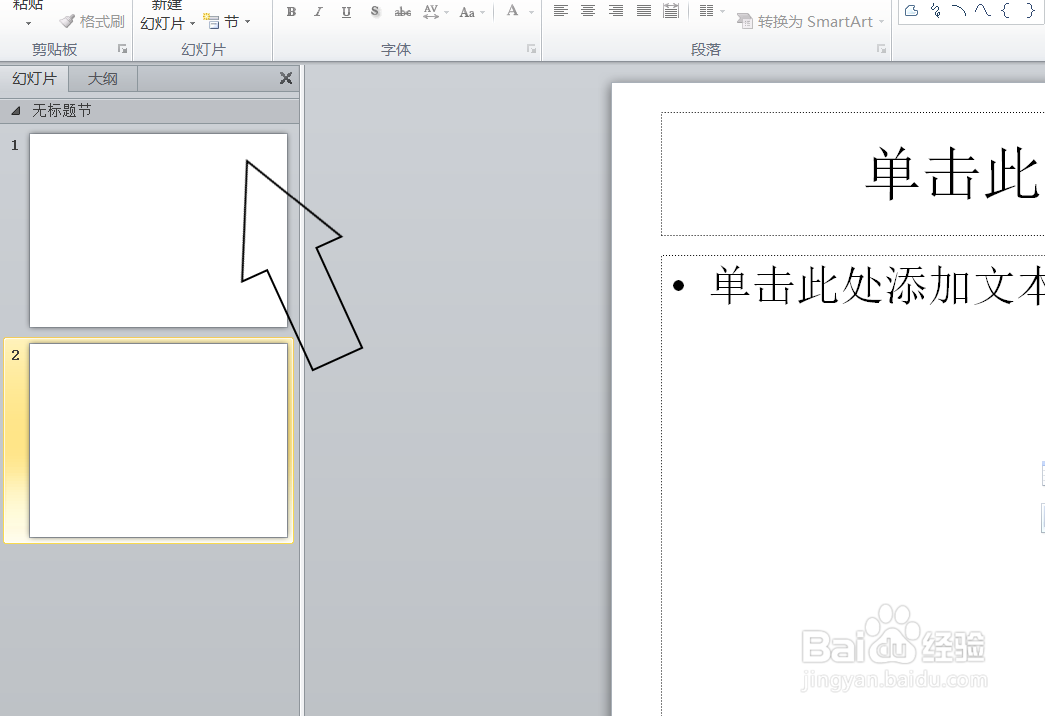This screenshot has height=716, width=1045.
Task: Toggle strikethrough formatting
Action: [403, 12]
